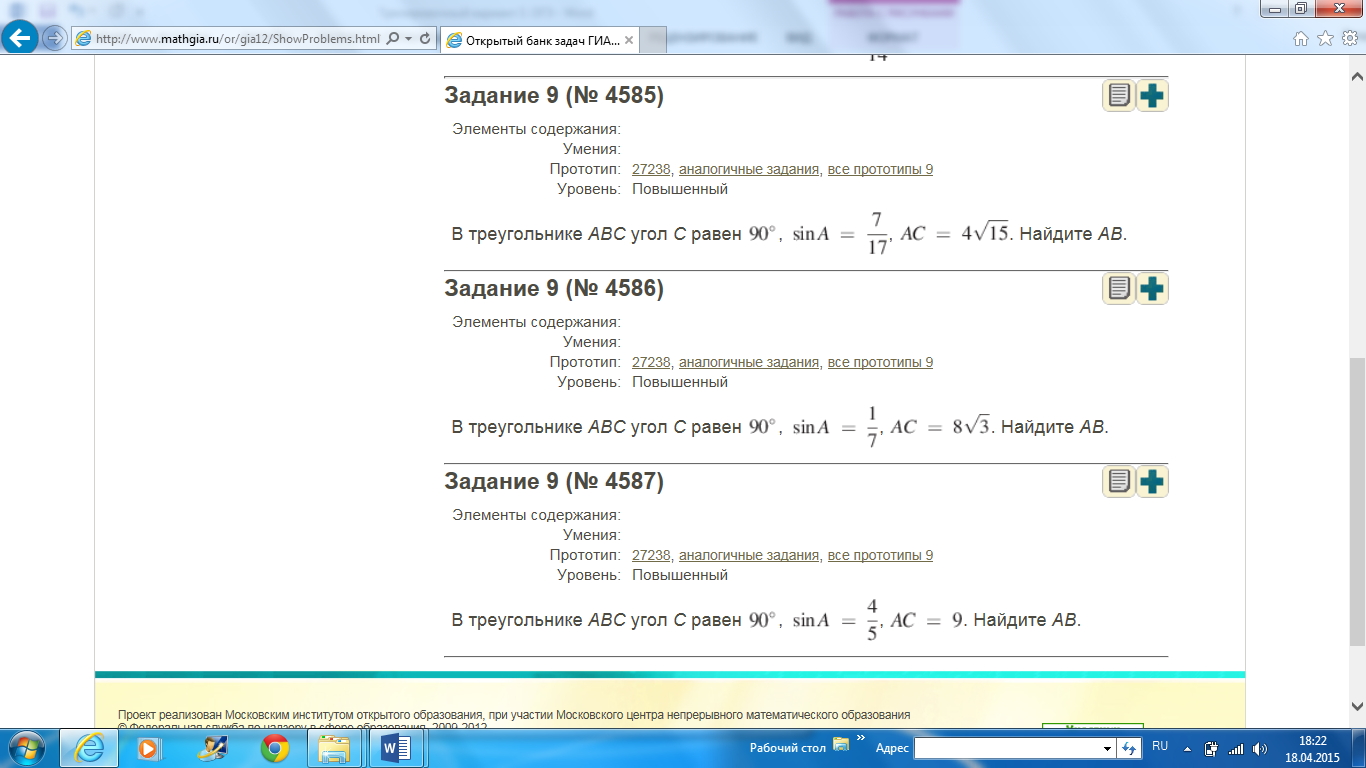
Task: Click heading 'Задание 9 (№ 4586)'
Action: 554,289
